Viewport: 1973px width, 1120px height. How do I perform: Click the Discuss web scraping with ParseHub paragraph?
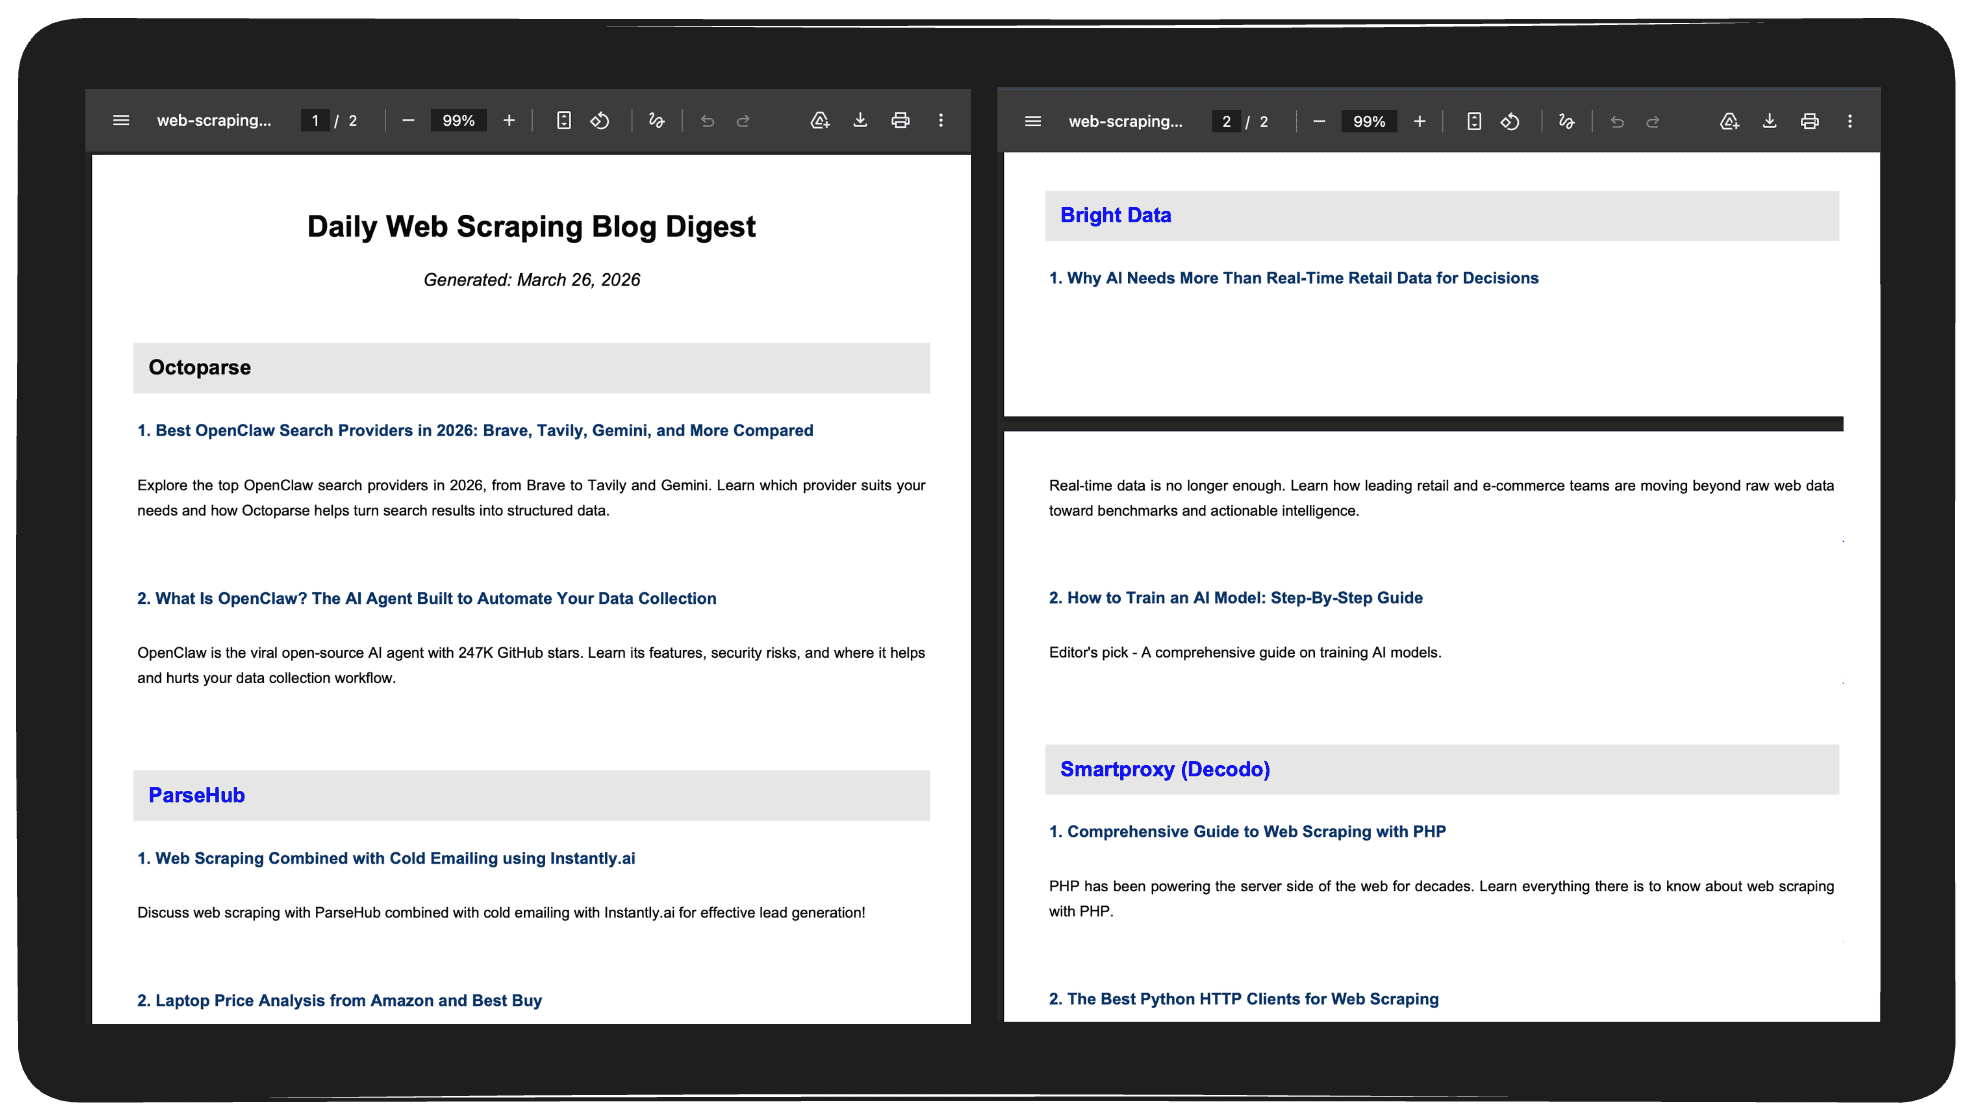(x=501, y=912)
